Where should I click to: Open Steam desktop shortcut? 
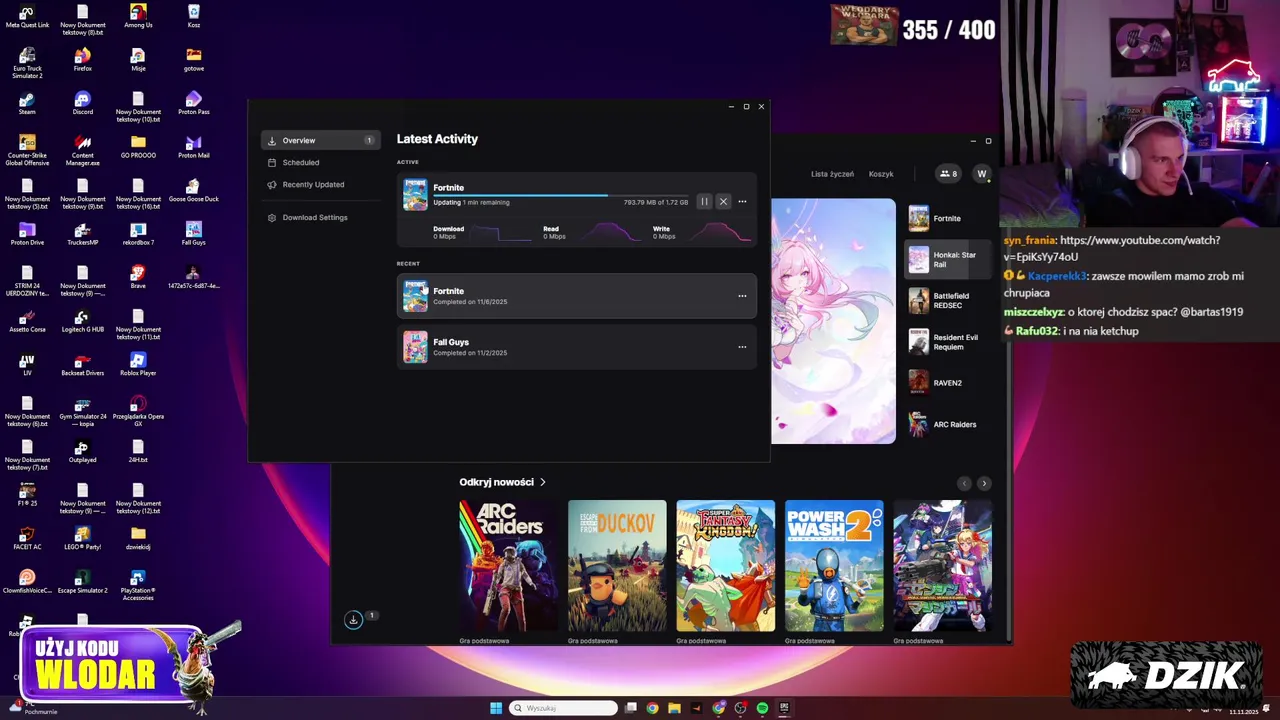click(x=27, y=103)
